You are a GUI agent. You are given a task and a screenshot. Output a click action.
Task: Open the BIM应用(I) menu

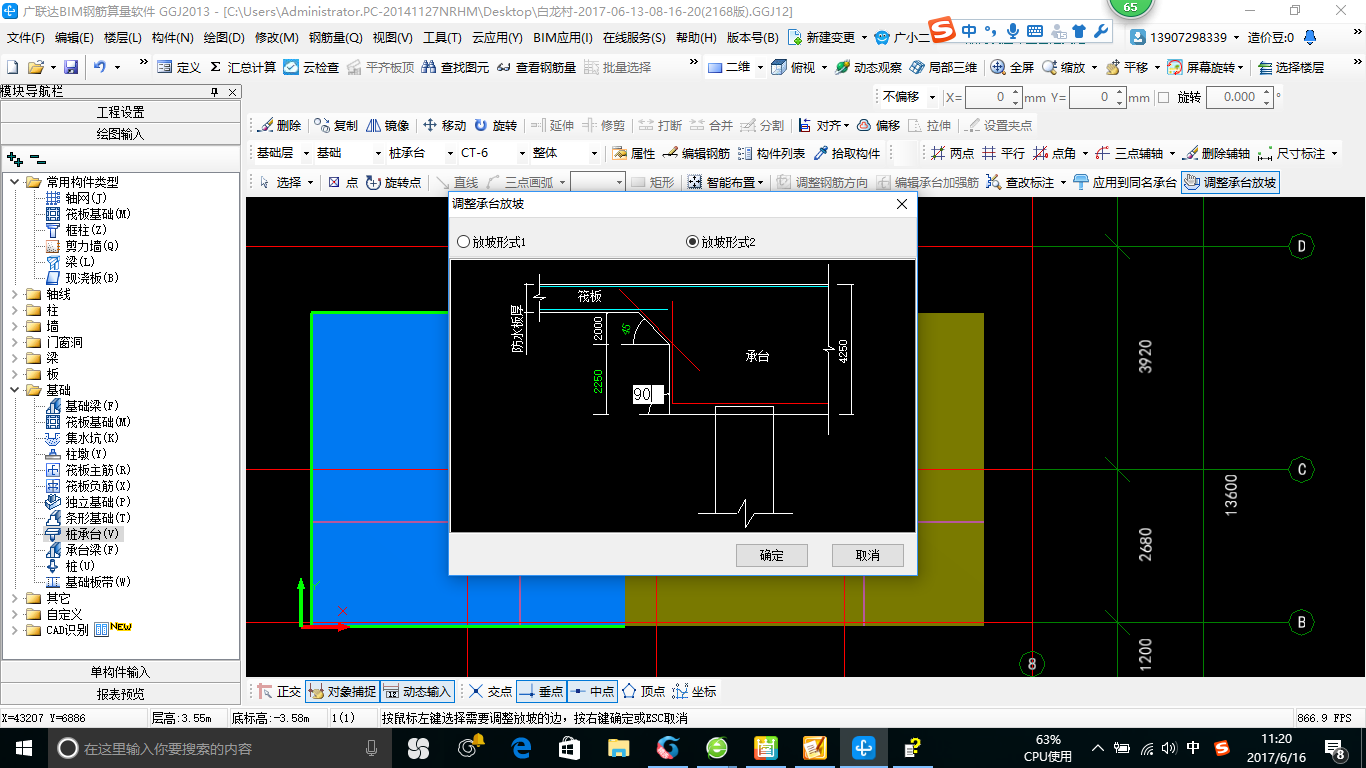point(563,37)
